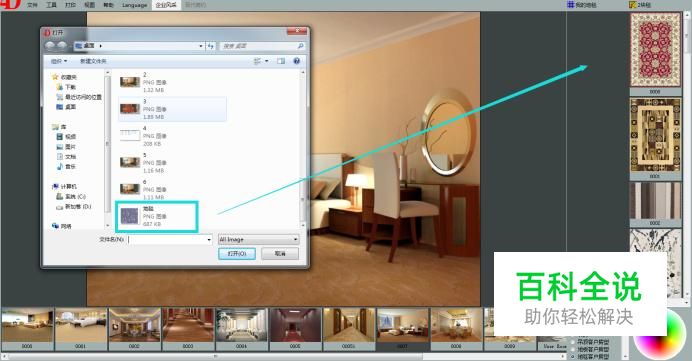Screen dimensions: 692x361
Task: Click the forward arrow in Open dialog
Action: [x=61, y=45]
